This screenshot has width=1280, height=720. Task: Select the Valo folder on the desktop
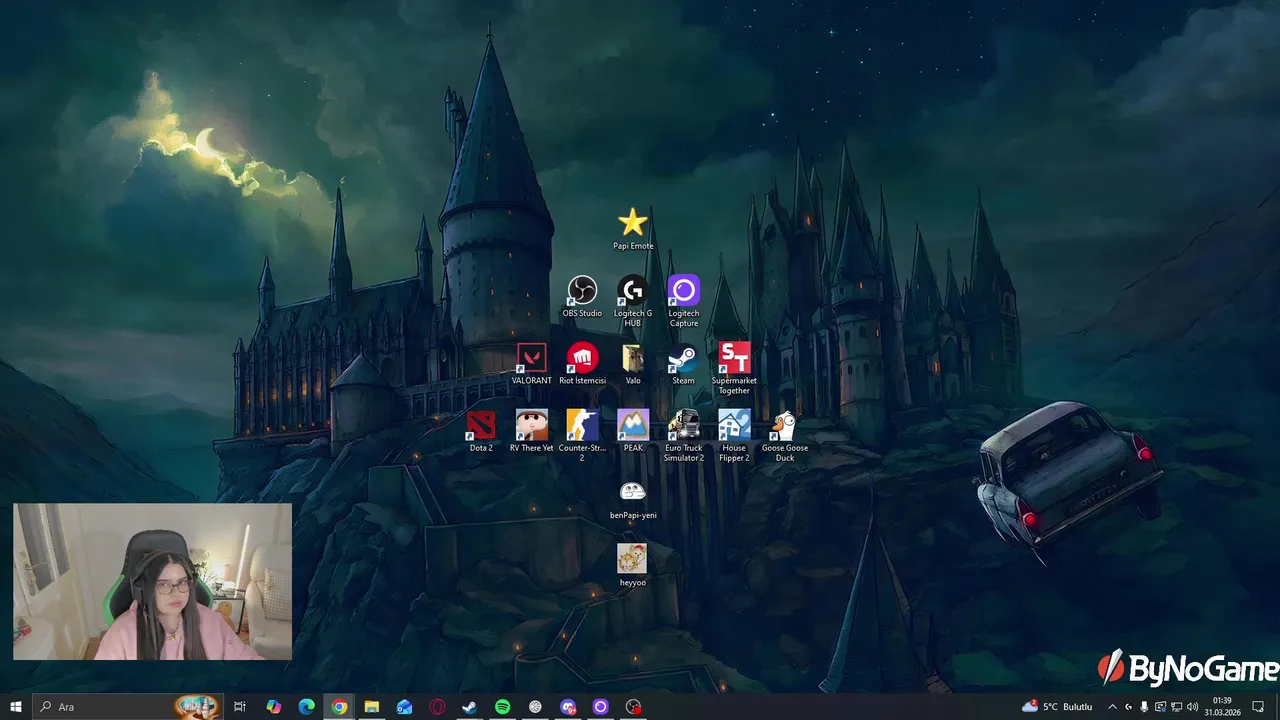[x=633, y=364]
